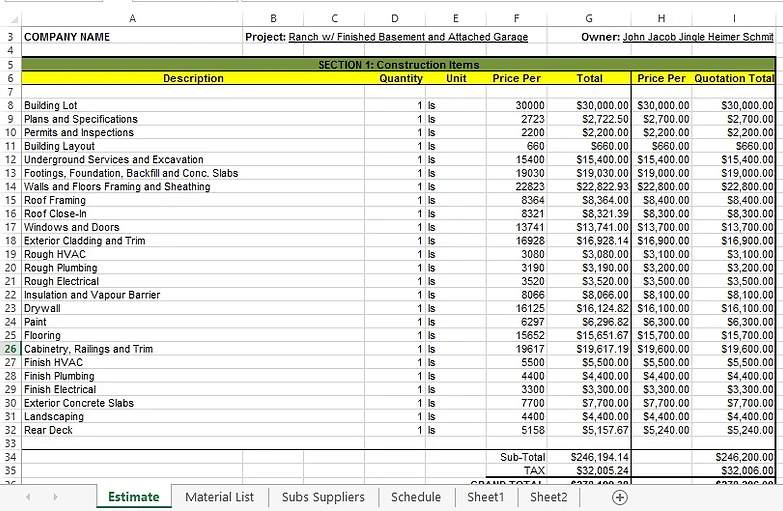Select the Rear Deck cell
The width and height of the screenshot is (783, 511).
pos(193,430)
